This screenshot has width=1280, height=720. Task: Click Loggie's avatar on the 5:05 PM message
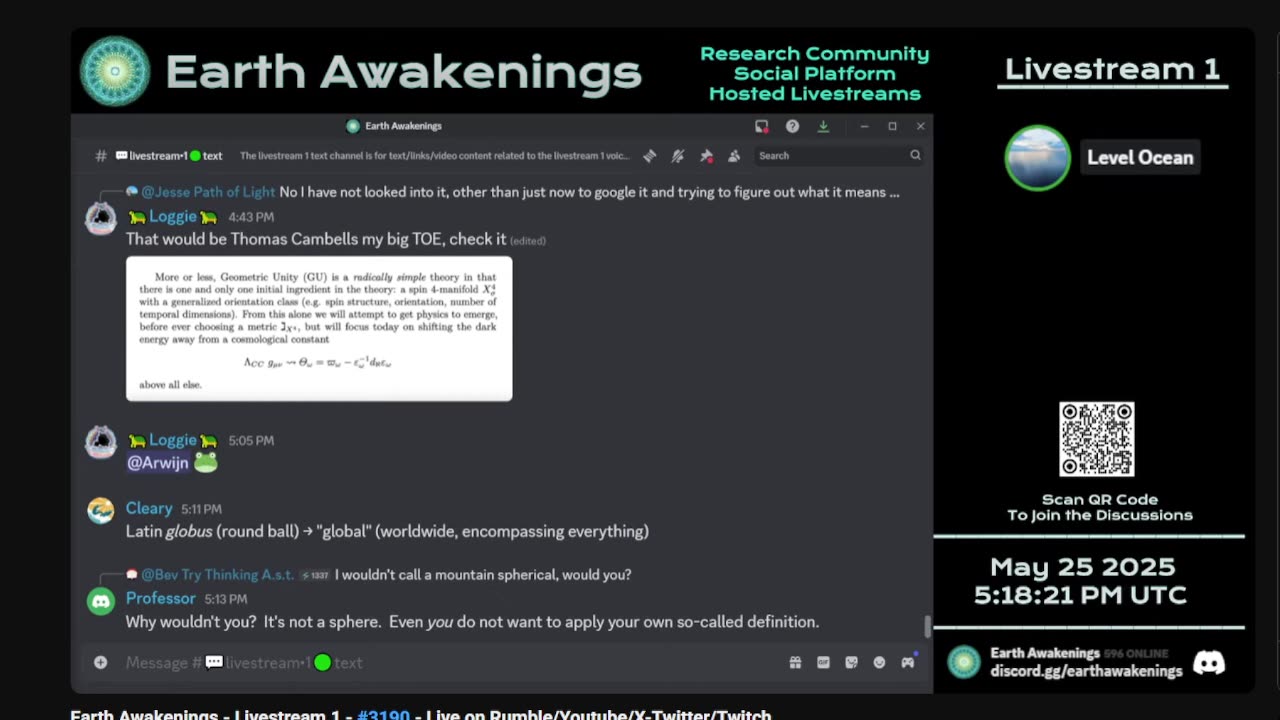pyautogui.click(x=101, y=442)
